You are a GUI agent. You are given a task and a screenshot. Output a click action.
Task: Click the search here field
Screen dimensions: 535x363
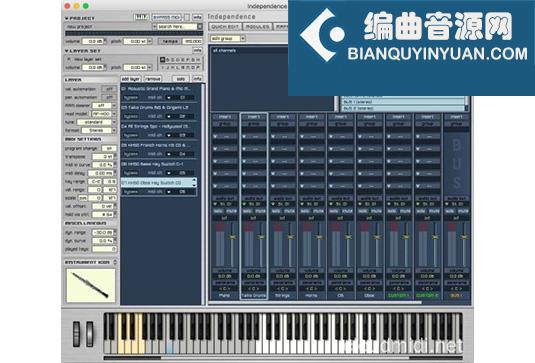click(x=177, y=27)
